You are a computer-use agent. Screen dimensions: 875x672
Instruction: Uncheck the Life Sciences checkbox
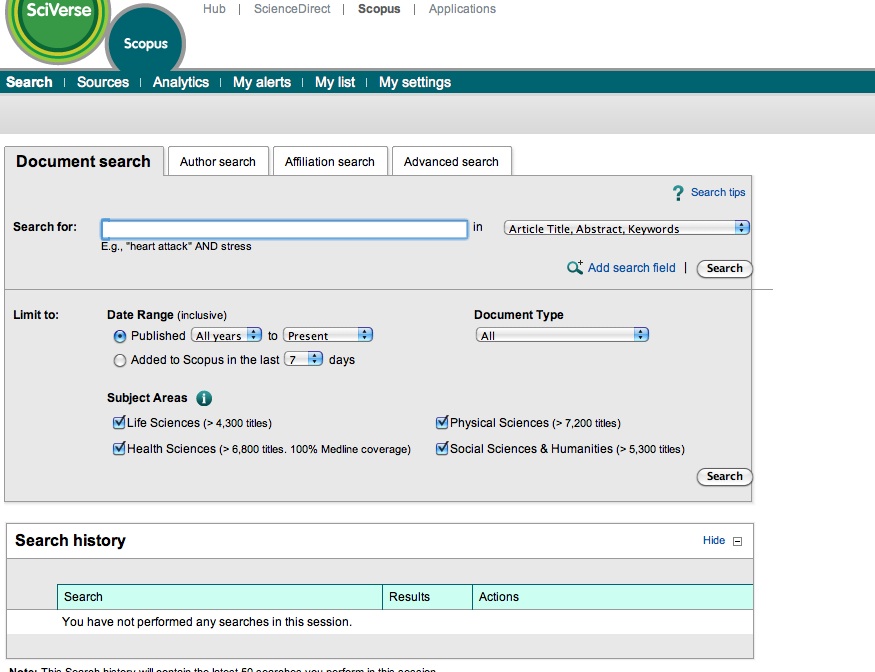tap(119, 423)
